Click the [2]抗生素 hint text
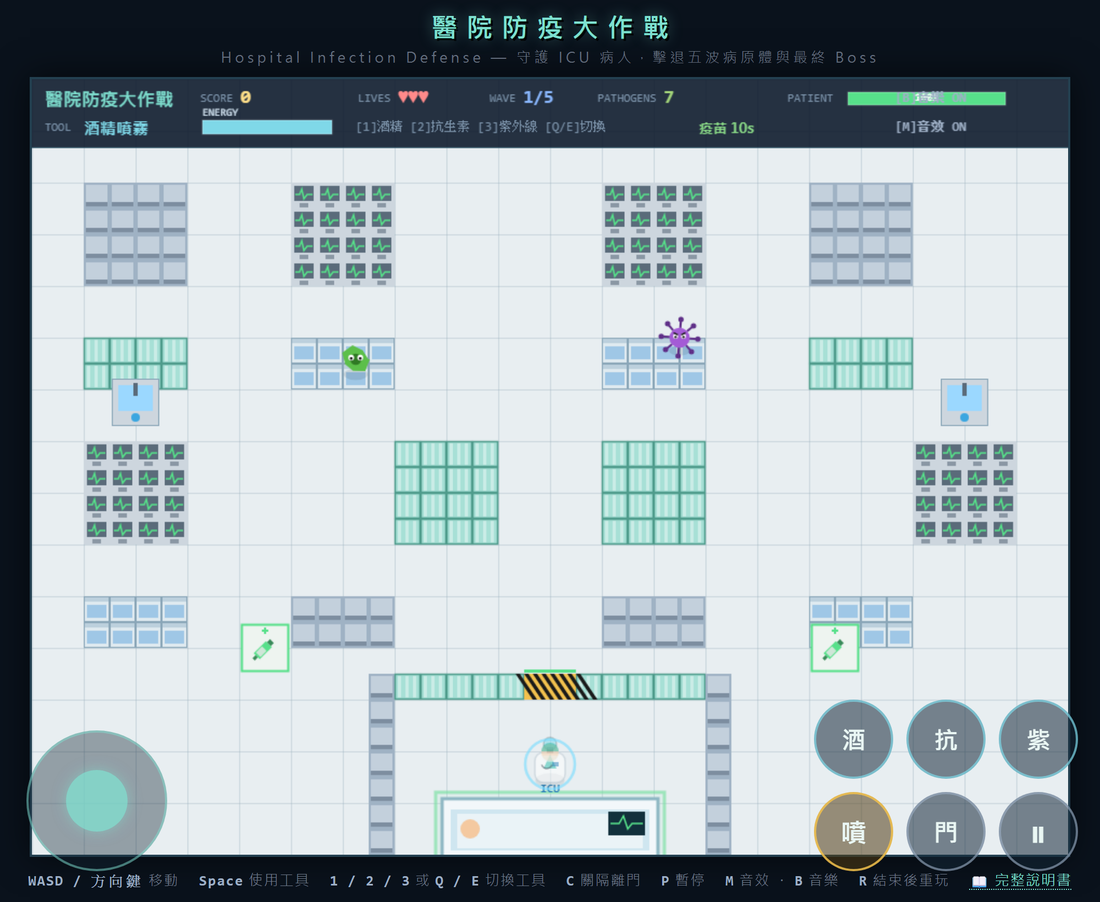 pyautogui.click(x=440, y=127)
